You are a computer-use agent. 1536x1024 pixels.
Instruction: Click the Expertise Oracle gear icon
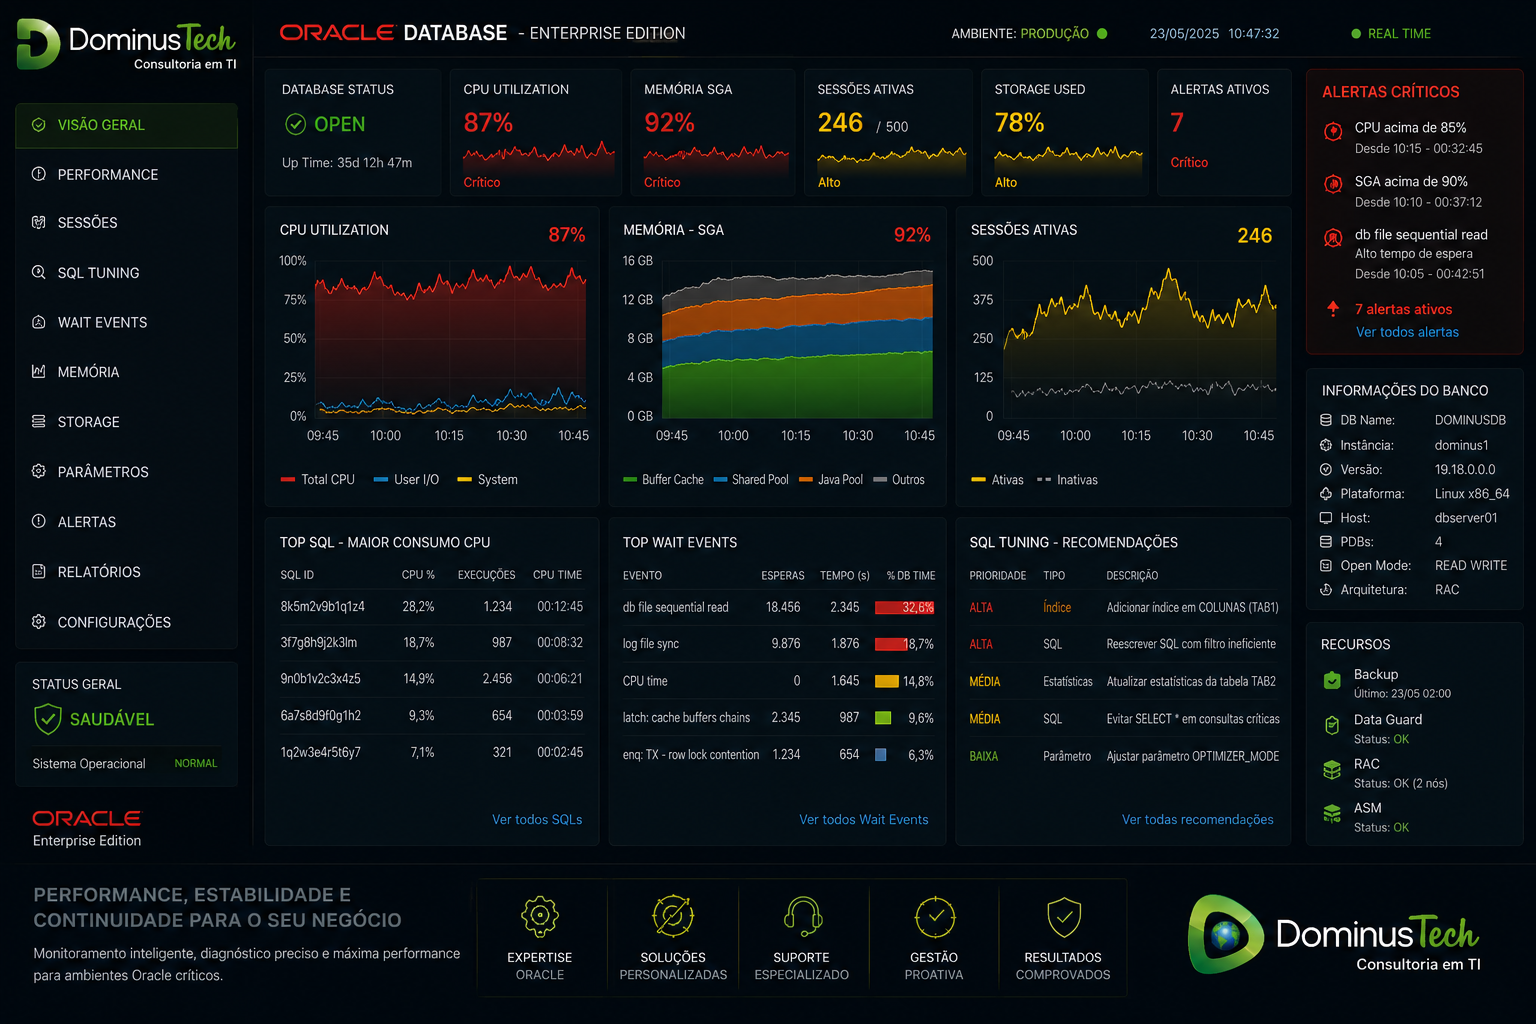pos(540,915)
